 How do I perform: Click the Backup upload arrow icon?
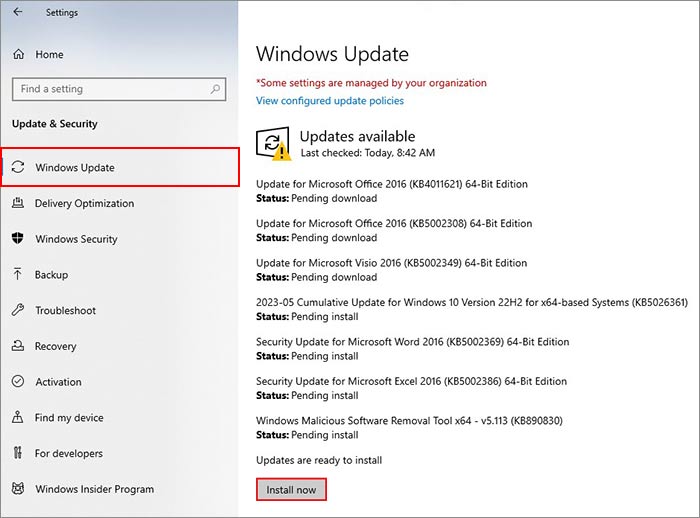[17, 274]
